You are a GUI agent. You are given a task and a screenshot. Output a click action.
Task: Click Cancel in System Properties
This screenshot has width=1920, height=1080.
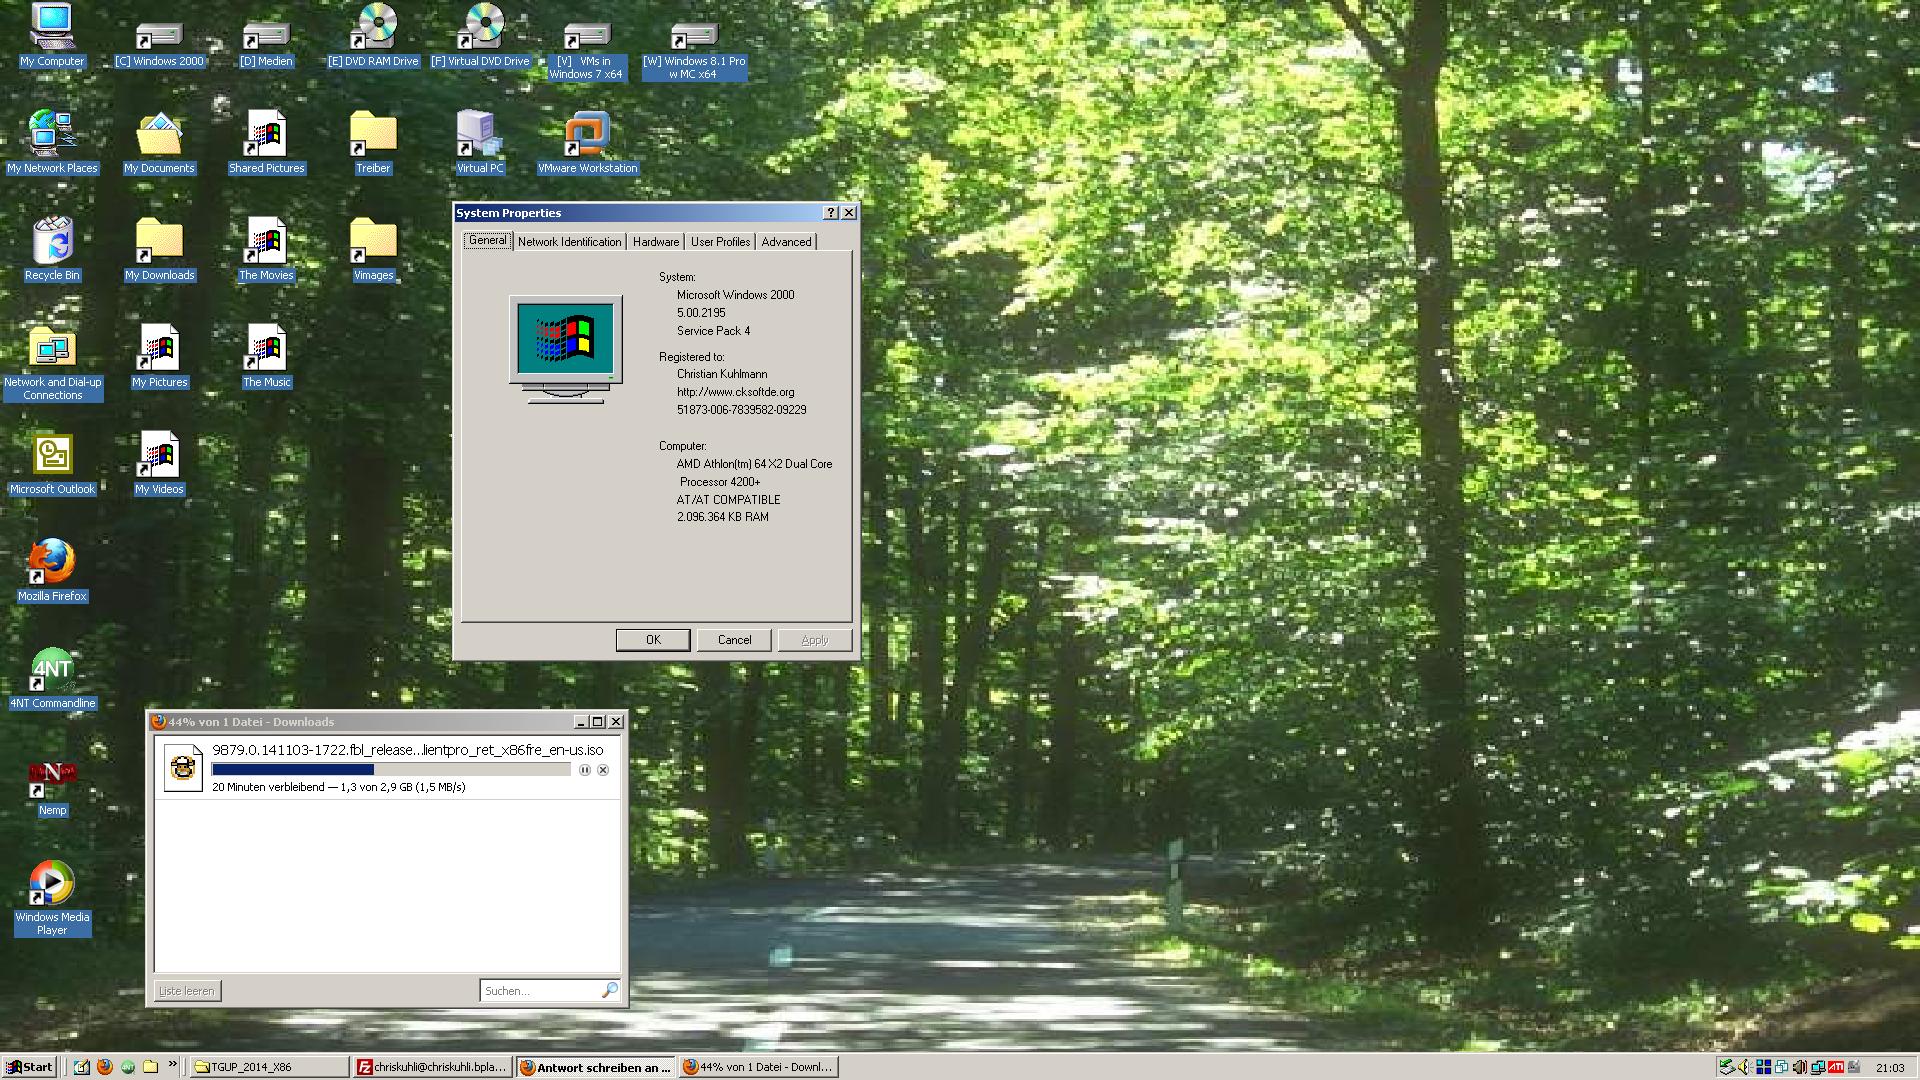coord(734,640)
